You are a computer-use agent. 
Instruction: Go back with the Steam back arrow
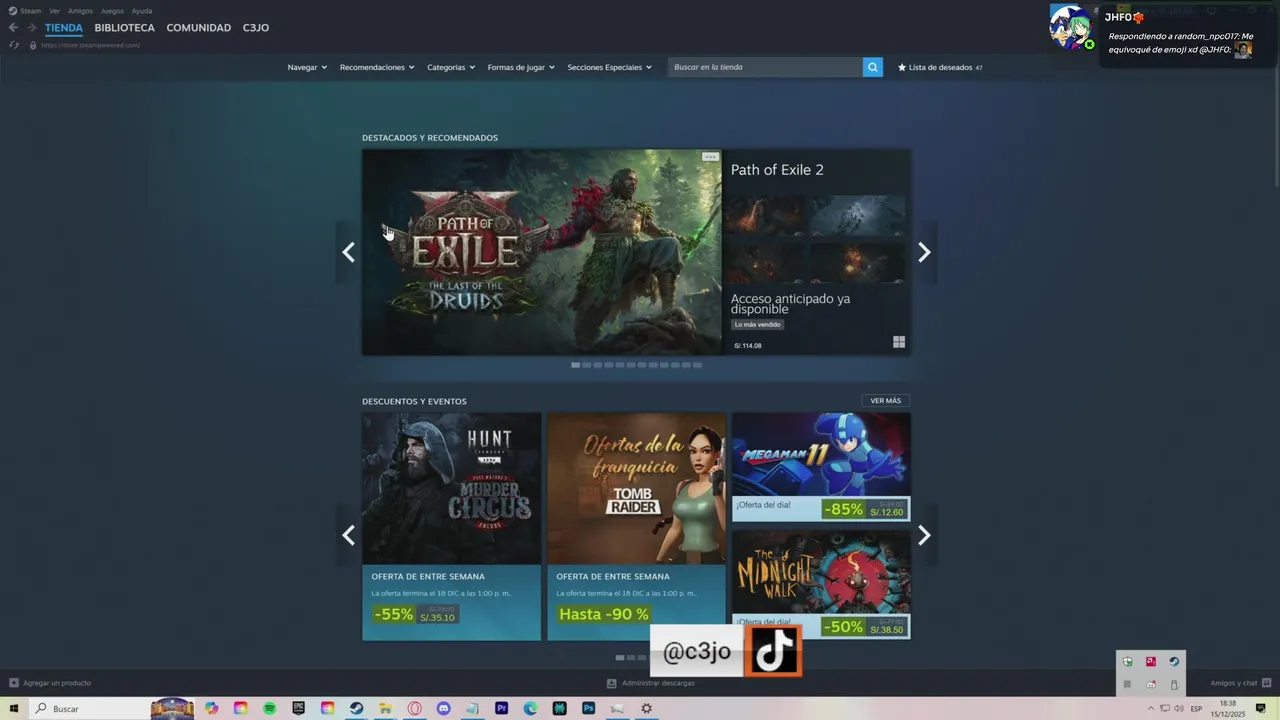click(13, 28)
